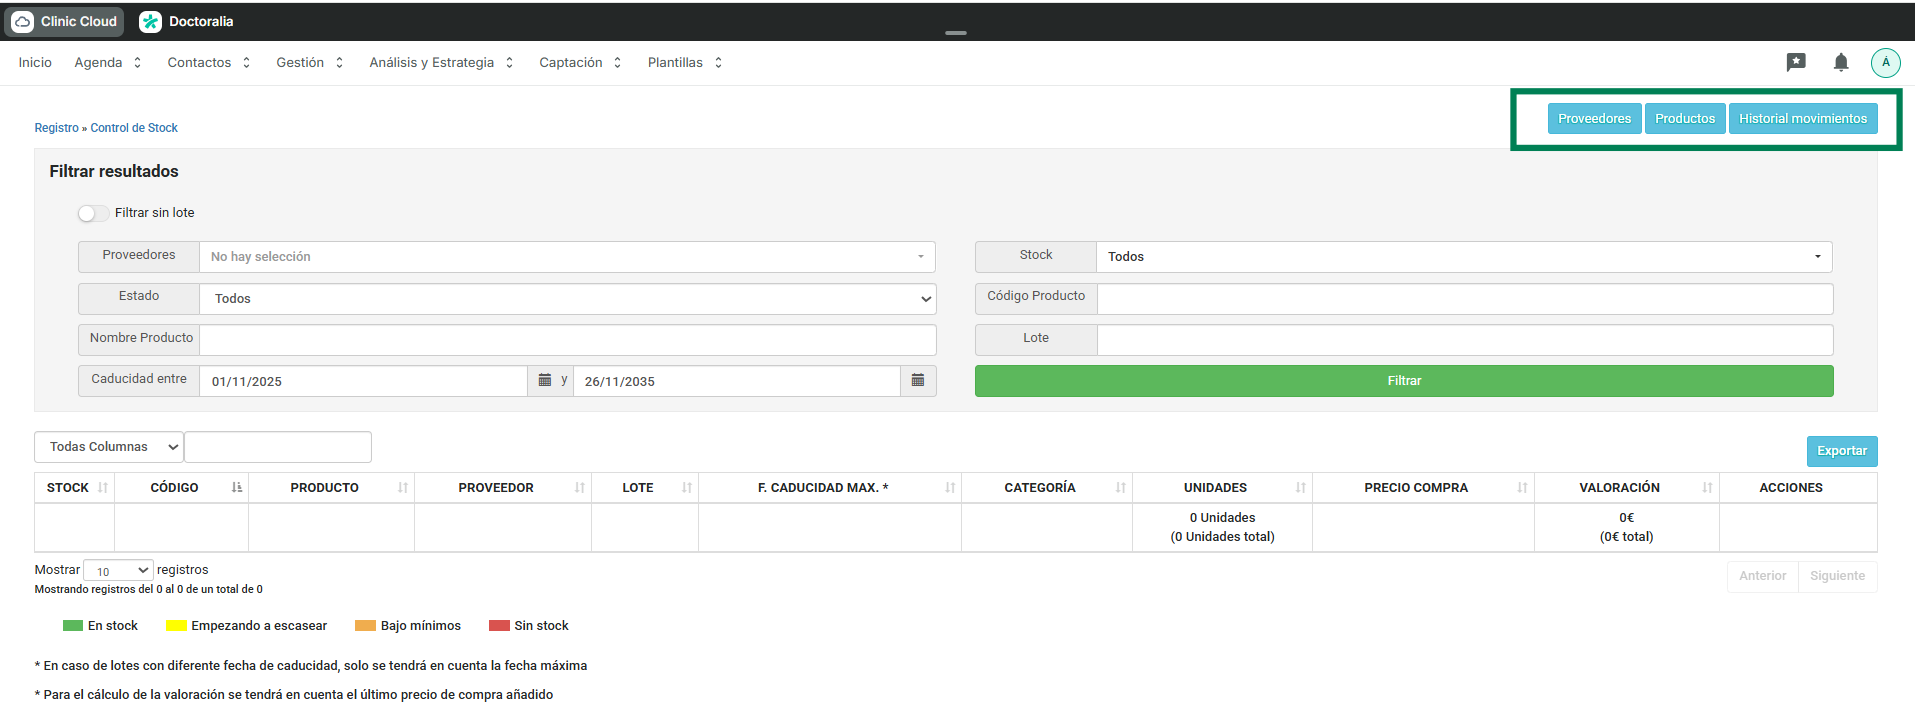Image resolution: width=1915 pixels, height=727 pixels.
Task: Click the Exportar button
Action: click(1841, 451)
